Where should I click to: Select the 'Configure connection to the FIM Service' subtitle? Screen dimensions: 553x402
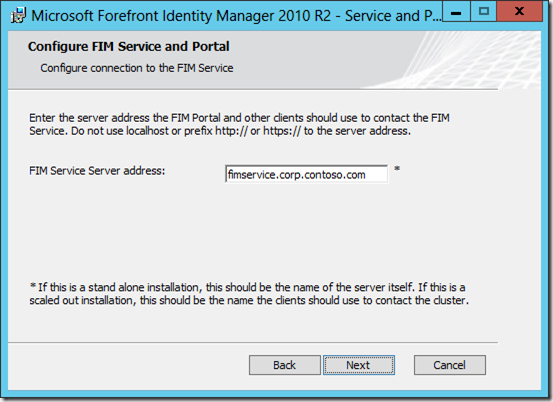pos(137,68)
